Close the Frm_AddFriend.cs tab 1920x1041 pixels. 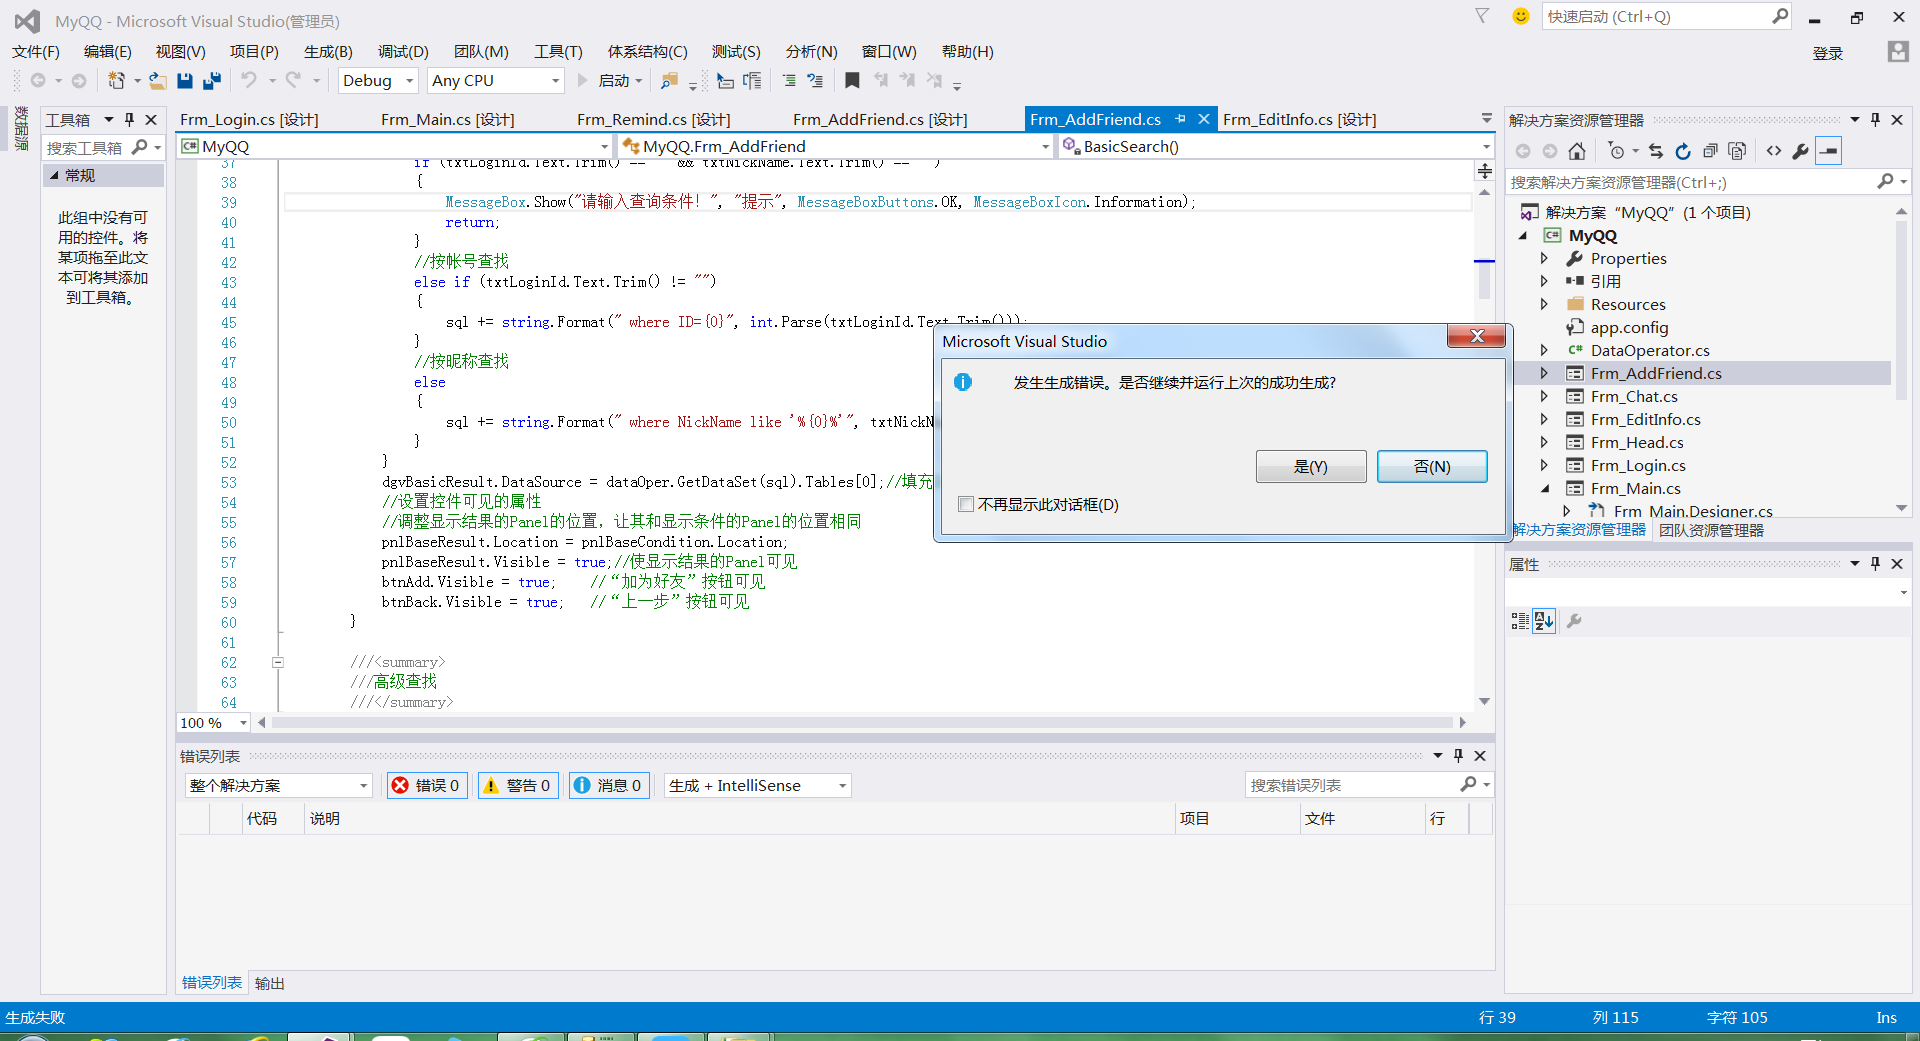click(x=1204, y=119)
